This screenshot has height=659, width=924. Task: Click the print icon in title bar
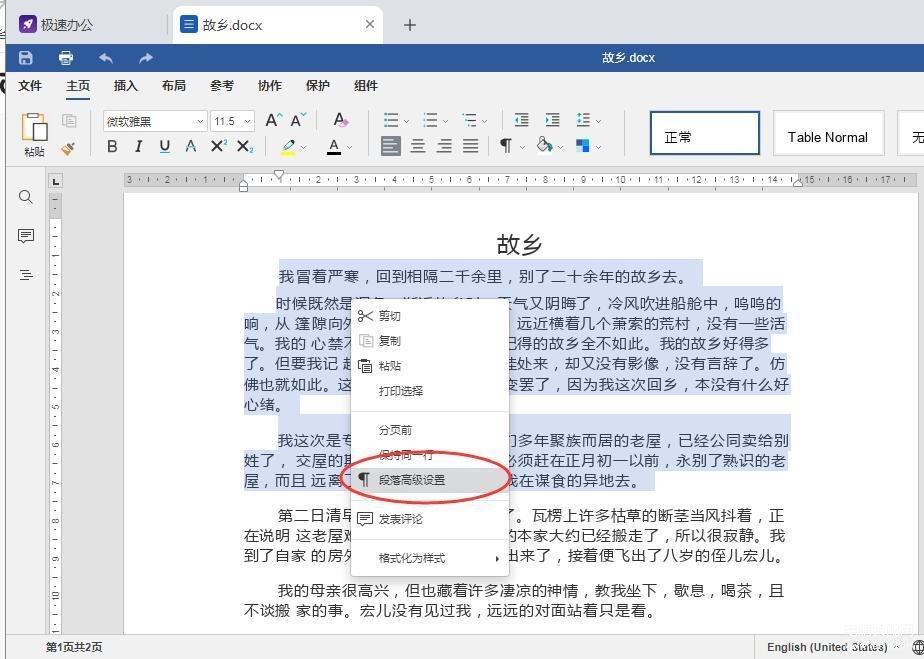[66, 58]
